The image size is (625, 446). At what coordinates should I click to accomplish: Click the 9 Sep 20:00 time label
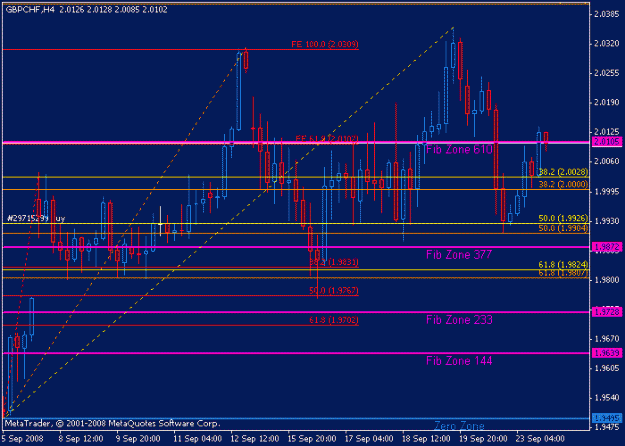138,439
